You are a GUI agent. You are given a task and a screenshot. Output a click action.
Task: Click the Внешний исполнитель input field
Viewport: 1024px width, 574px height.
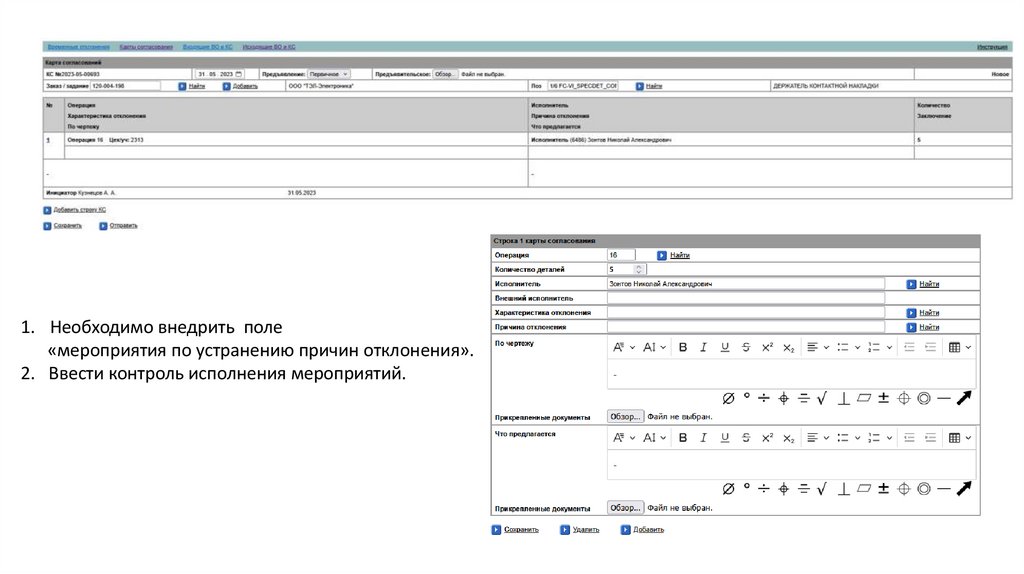[x=745, y=298]
